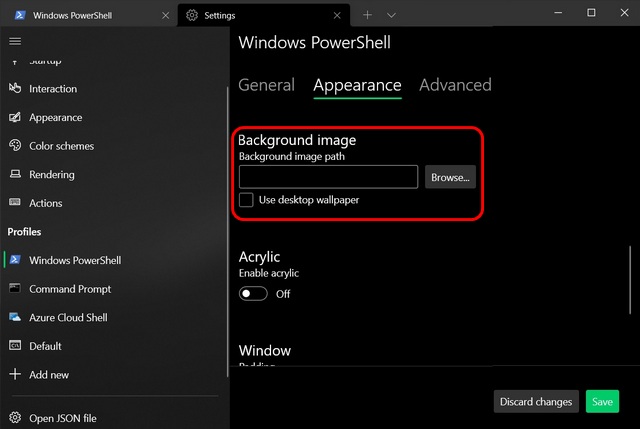This screenshot has width=640, height=429.
Task: Open Color schemes palette icon
Action: pyautogui.click(x=15, y=146)
